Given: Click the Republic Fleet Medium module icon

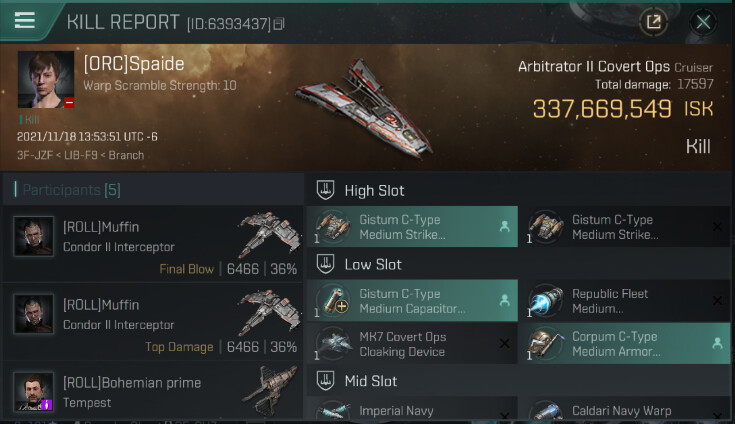Looking at the screenshot, I should click(x=546, y=301).
